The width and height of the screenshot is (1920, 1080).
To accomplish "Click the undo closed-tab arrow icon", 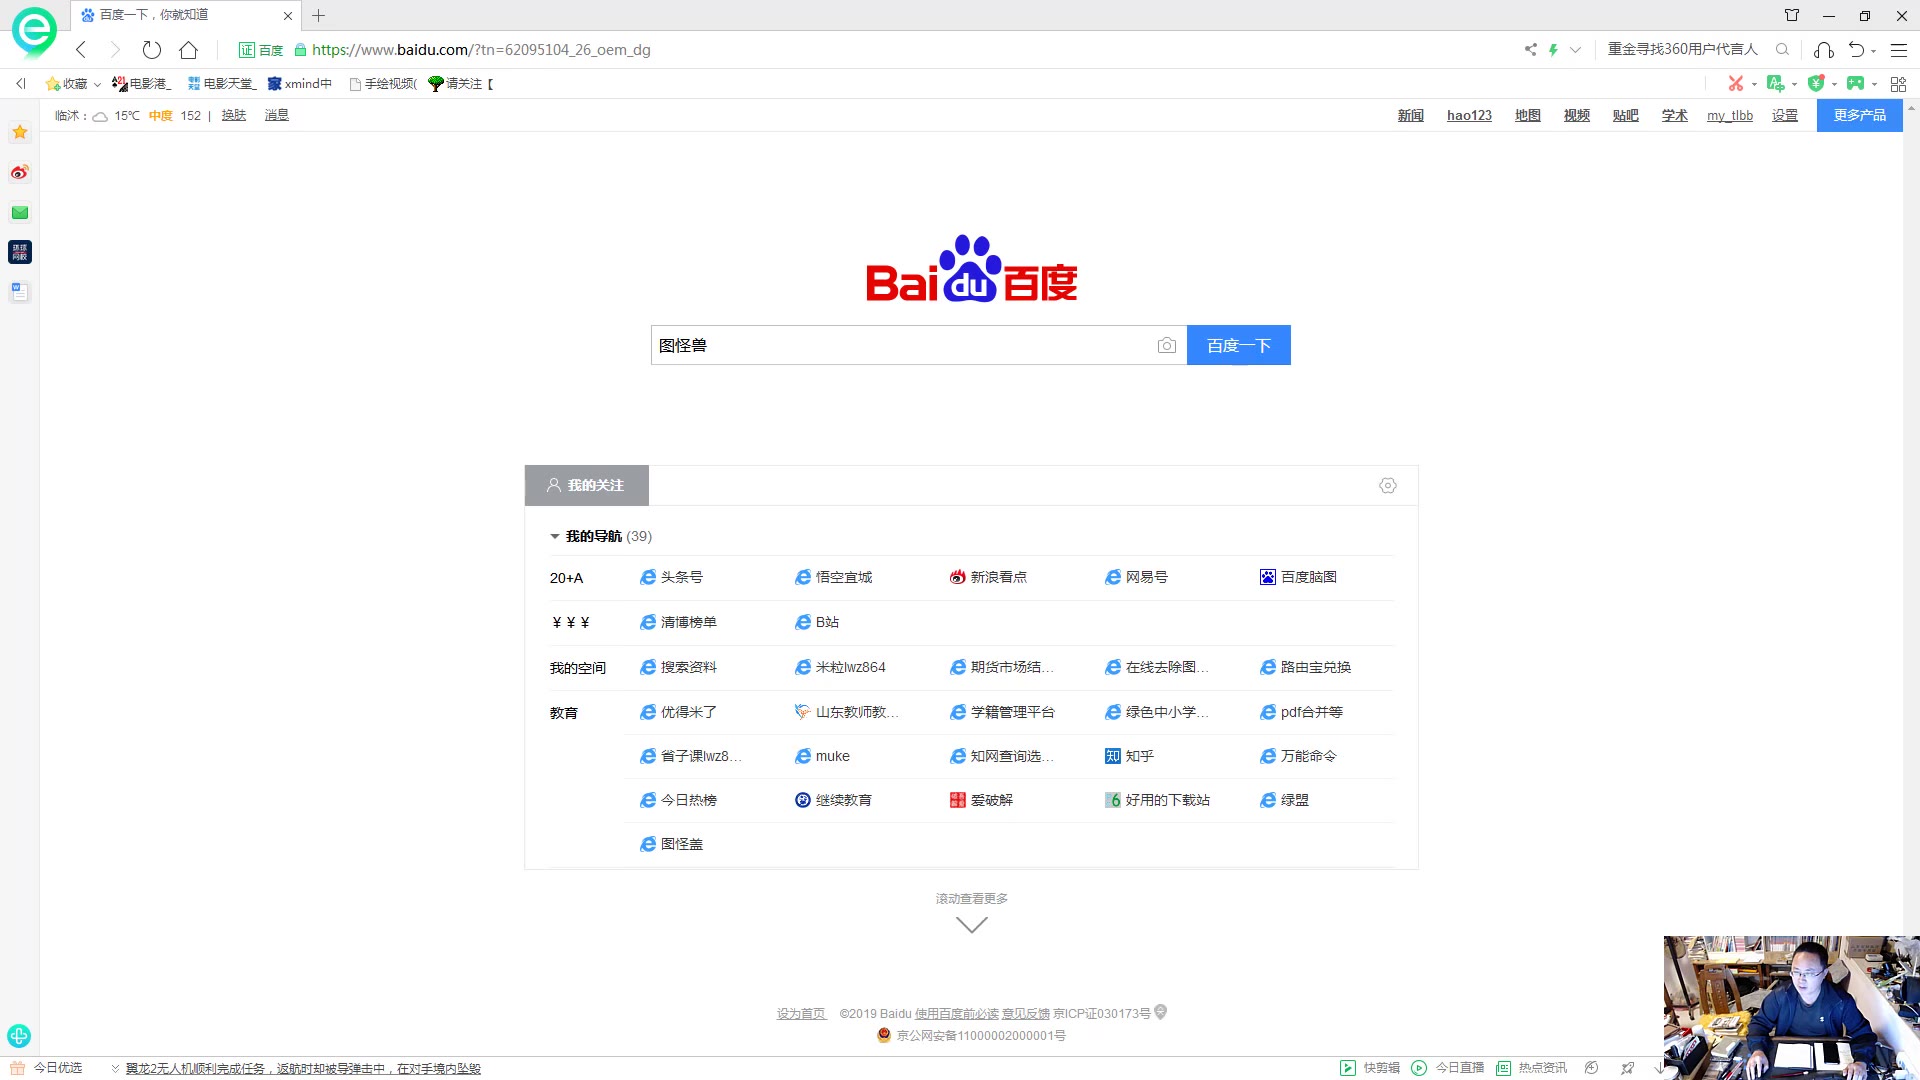I will [1857, 49].
